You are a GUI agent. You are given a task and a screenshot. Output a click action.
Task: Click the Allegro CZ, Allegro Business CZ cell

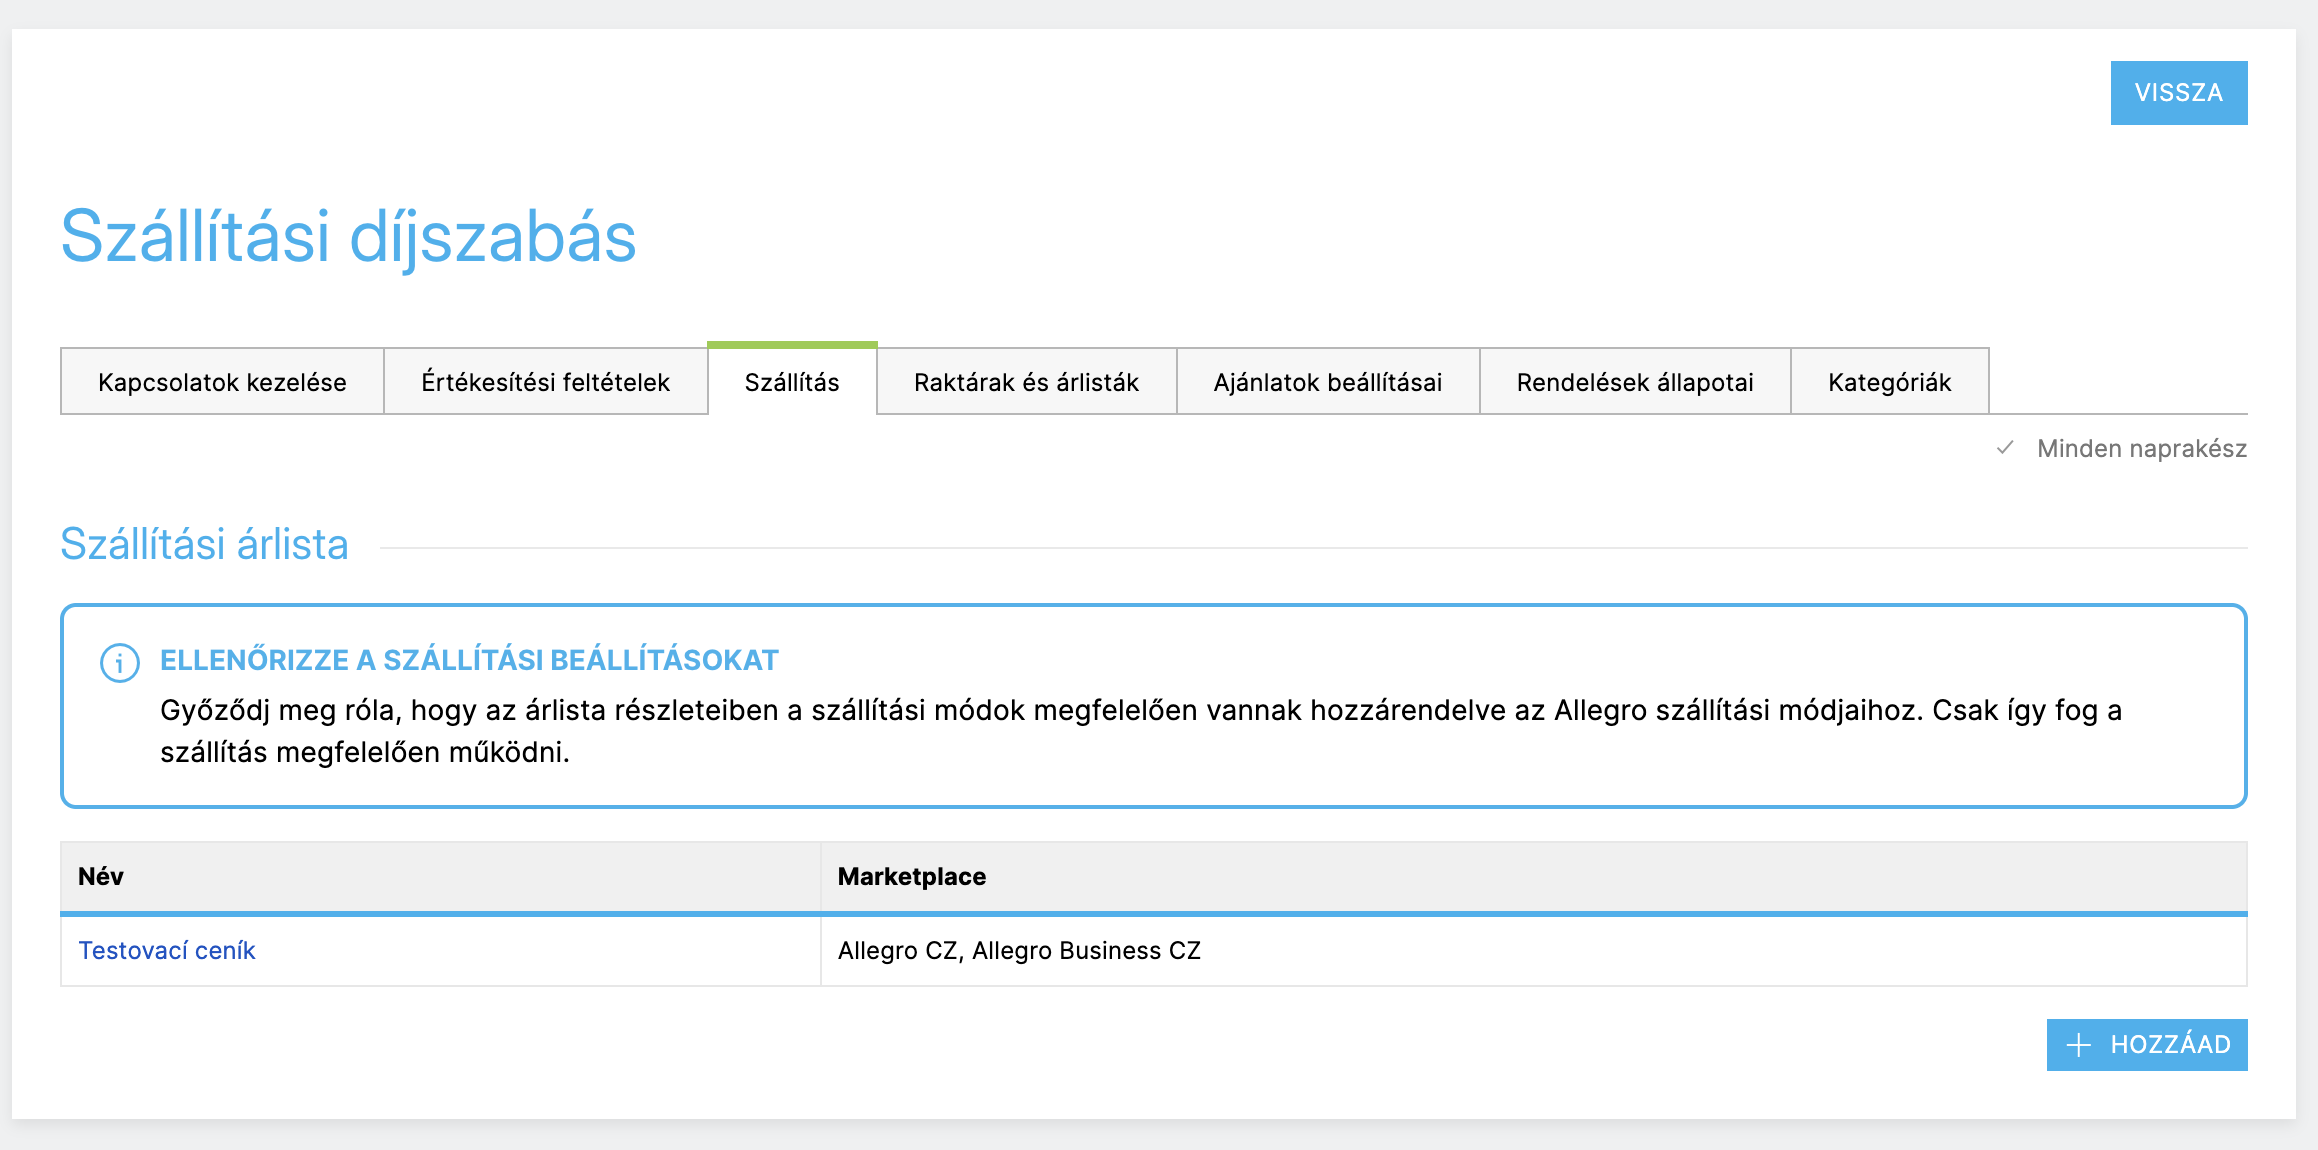point(1018,950)
